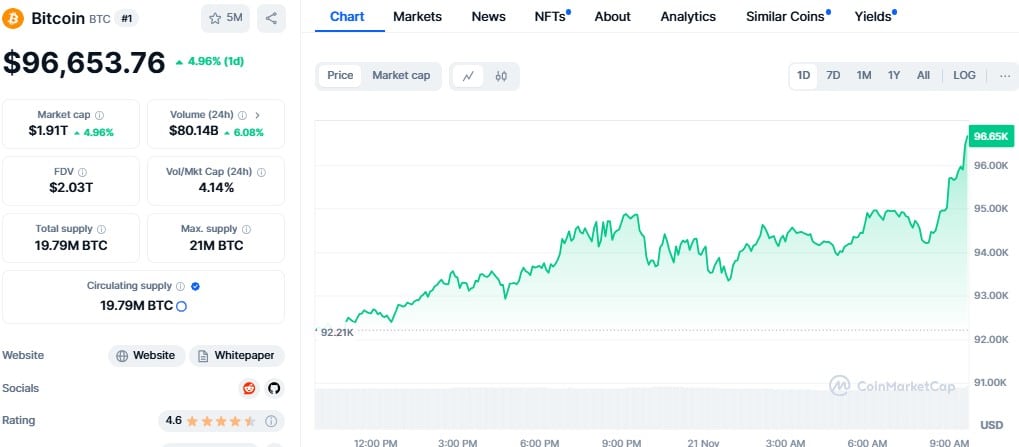Open the About tab

[x=612, y=17]
